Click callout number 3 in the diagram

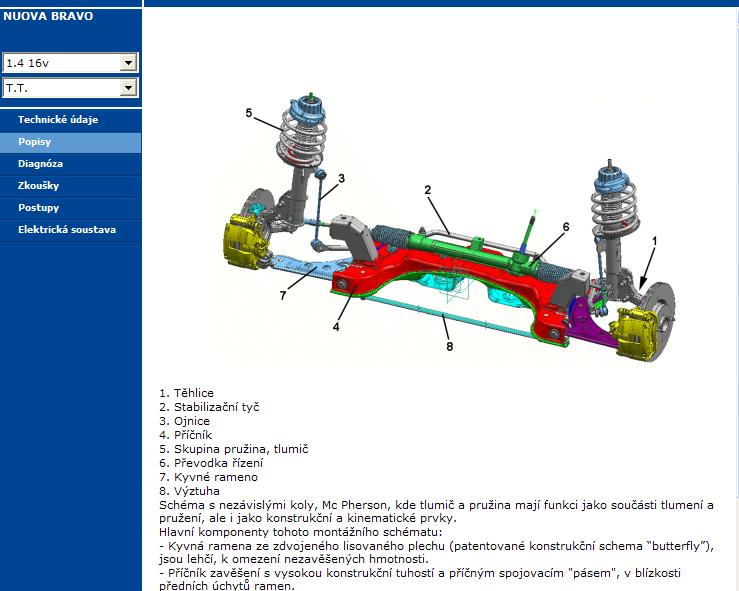pyautogui.click(x=341, y=179)
